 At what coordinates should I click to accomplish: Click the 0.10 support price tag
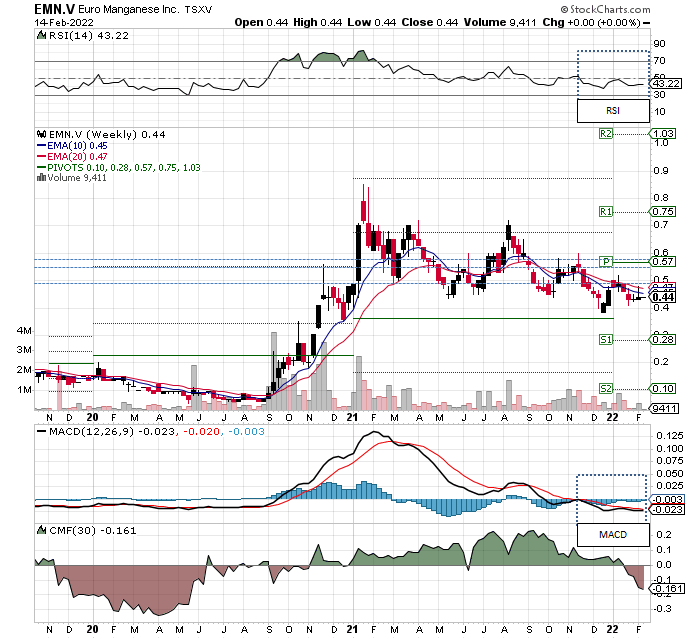coord(663,388)
